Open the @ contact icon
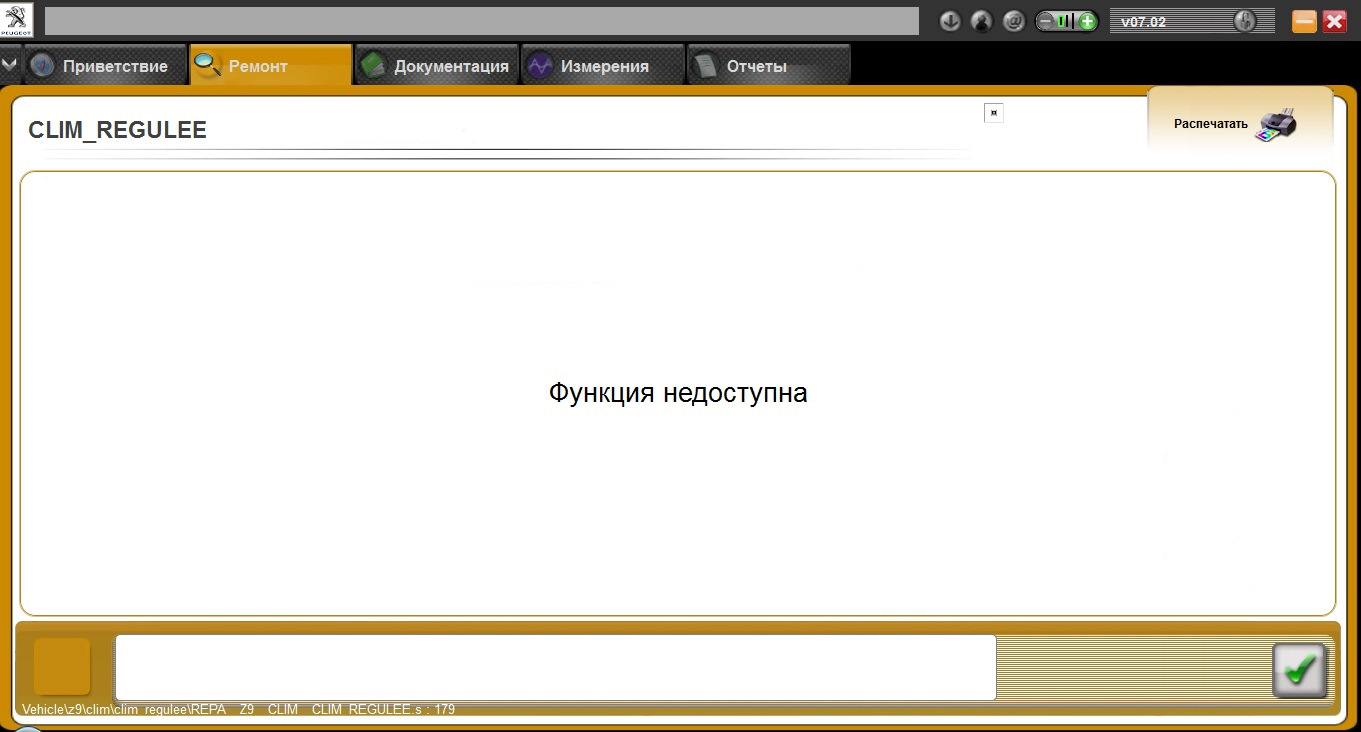Image resolution: width=1361 pixels, height=732 pixels. (x=1014, y=21)
